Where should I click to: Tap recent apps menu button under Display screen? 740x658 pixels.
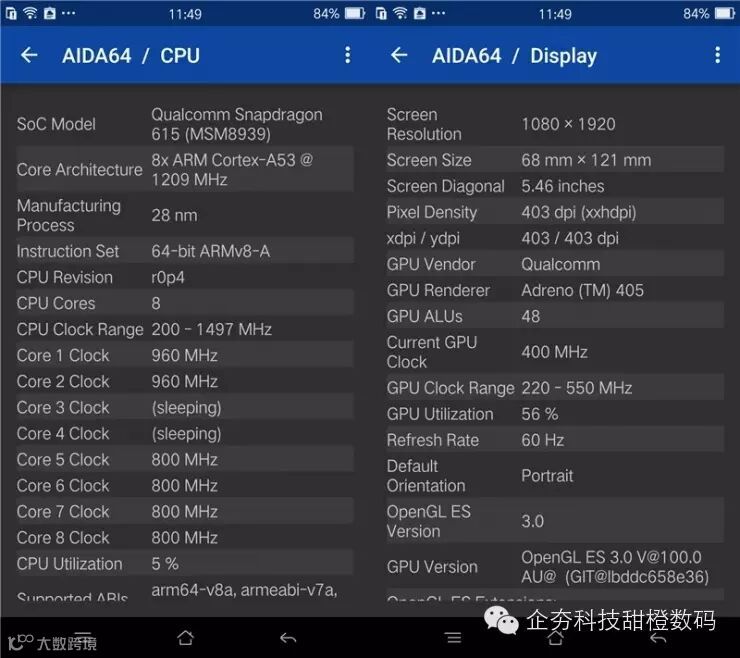click(454, 638)
